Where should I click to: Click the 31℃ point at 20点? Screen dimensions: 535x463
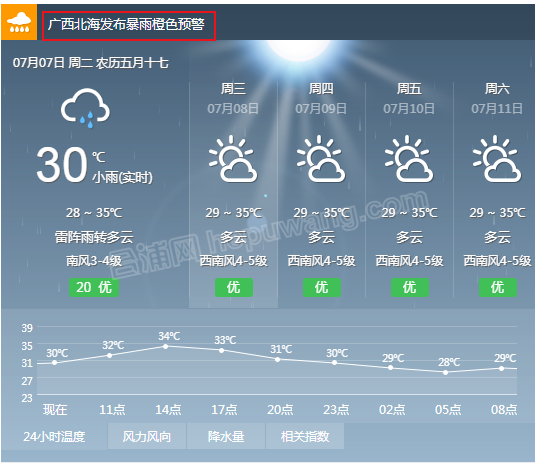(278, 360)
